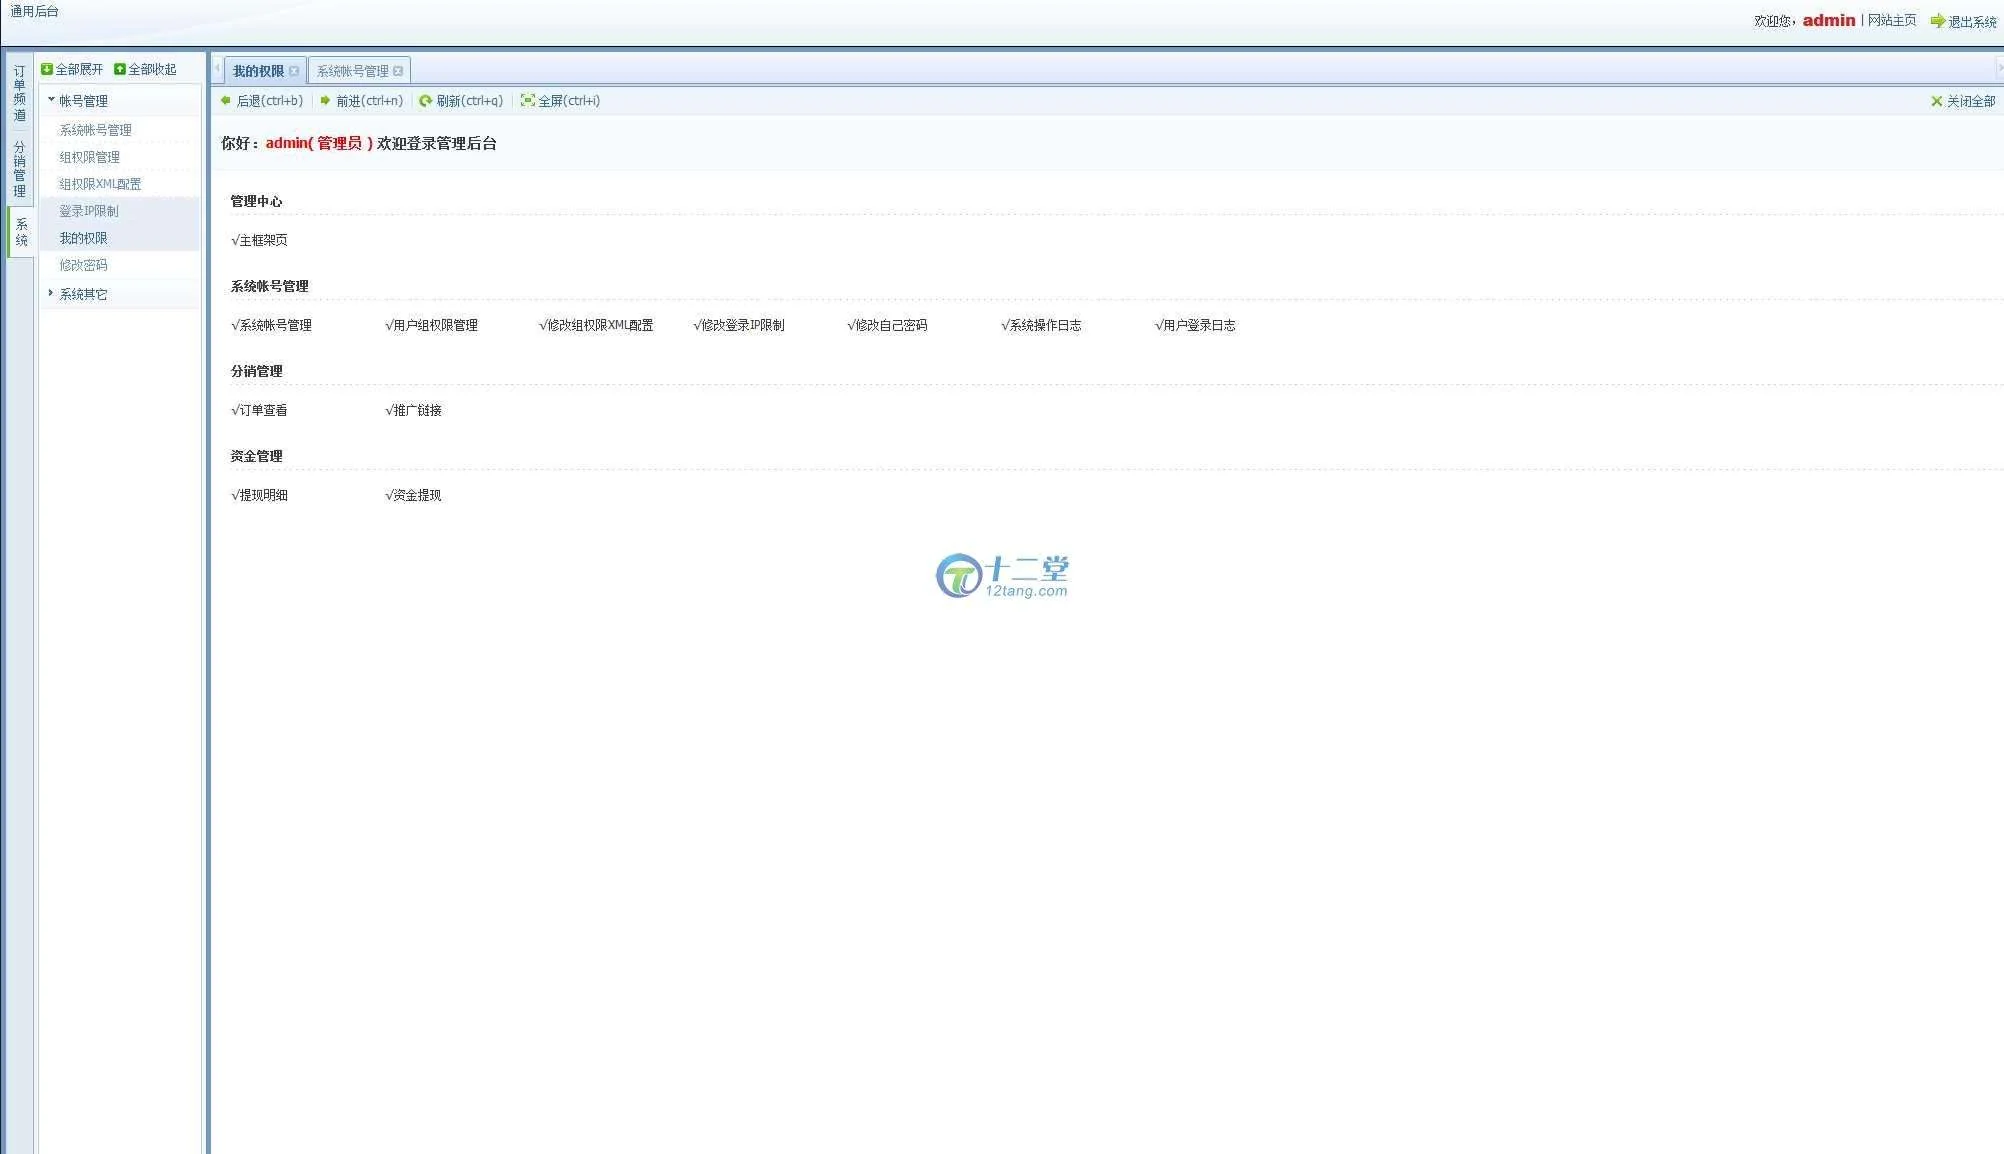The width and height of the screenshot is (2004, 1154).
Task: Close the 系统帐号管理 tab with its X icon
Action: (x=398, y=71)
